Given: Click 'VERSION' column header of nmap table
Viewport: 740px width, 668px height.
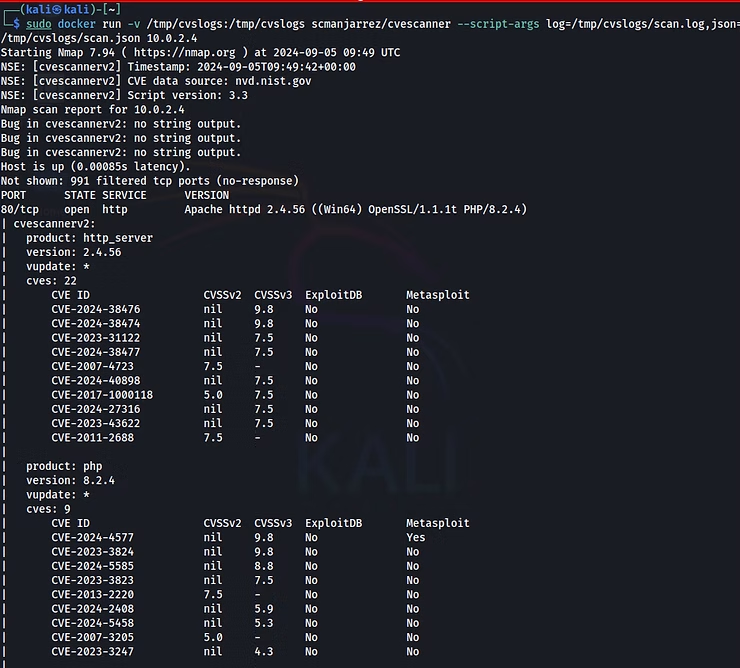Looking at the screenshot, I should [x=207, y=195].
